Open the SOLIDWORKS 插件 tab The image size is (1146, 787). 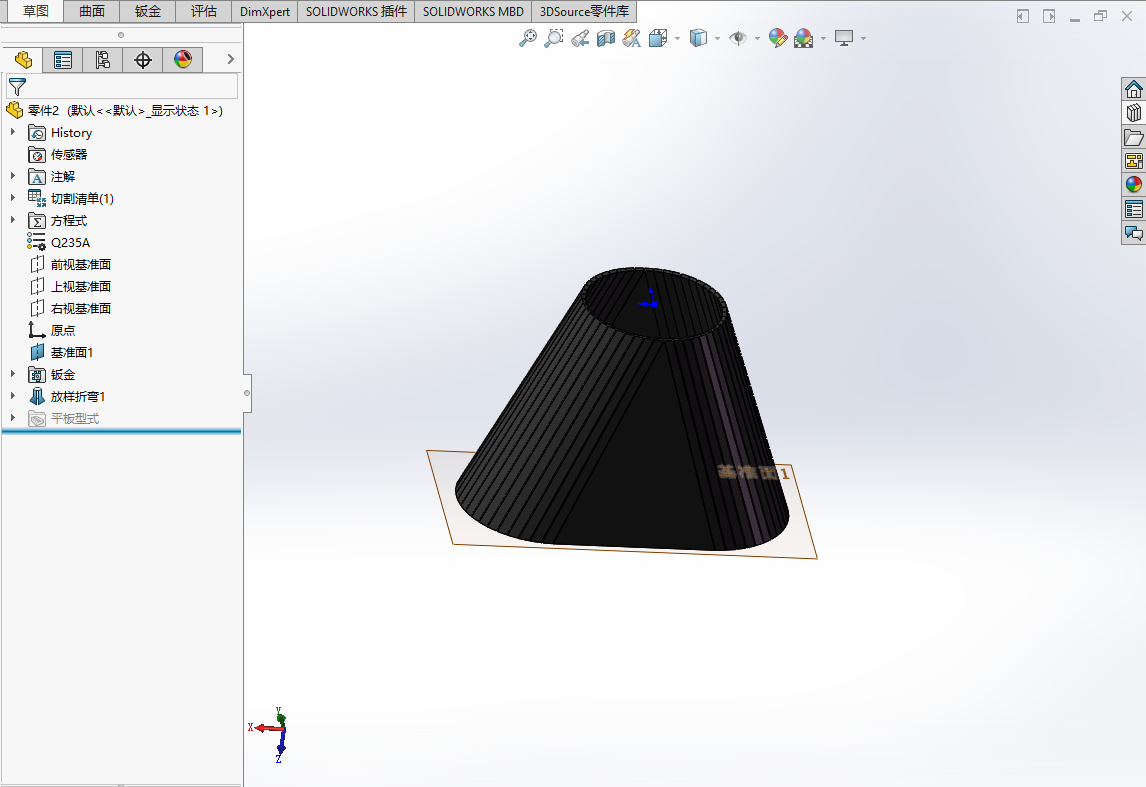click(x=356, y=11)
